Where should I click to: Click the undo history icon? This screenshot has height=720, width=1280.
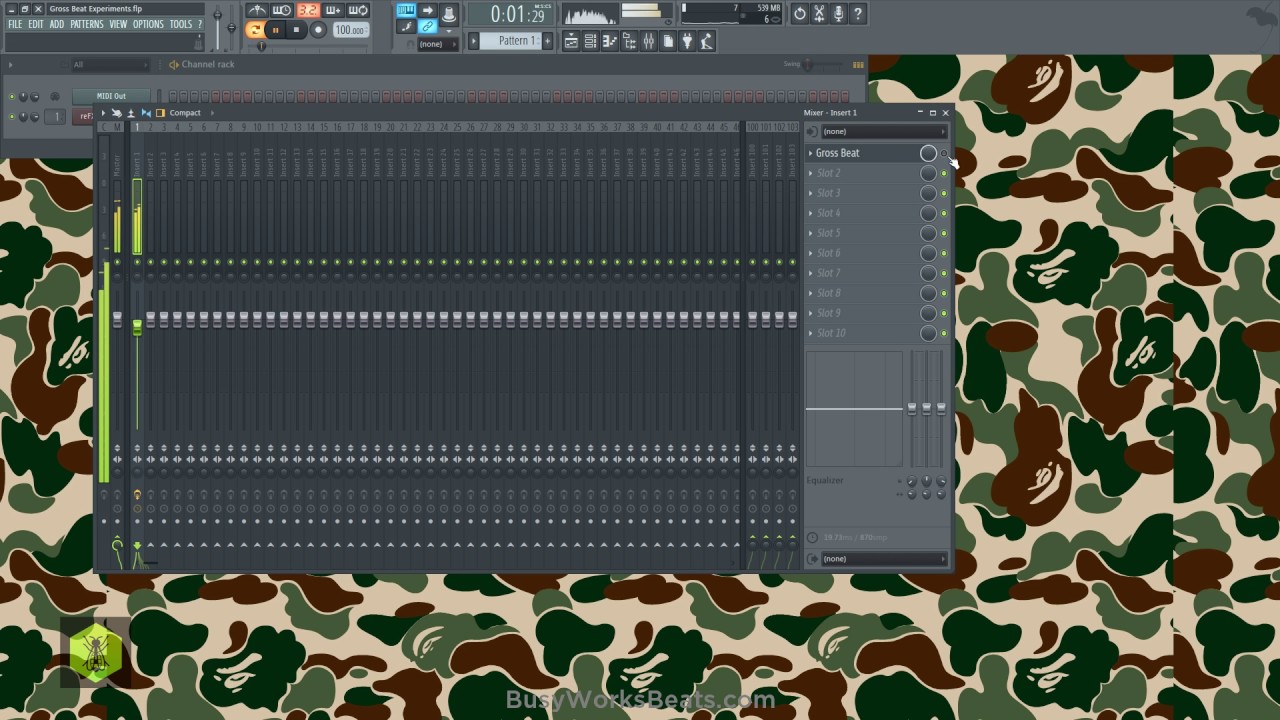(799, 14)
